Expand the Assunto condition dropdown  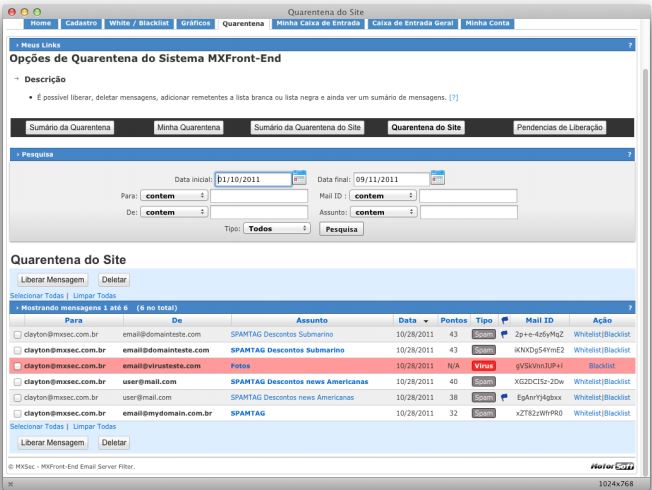384,212
